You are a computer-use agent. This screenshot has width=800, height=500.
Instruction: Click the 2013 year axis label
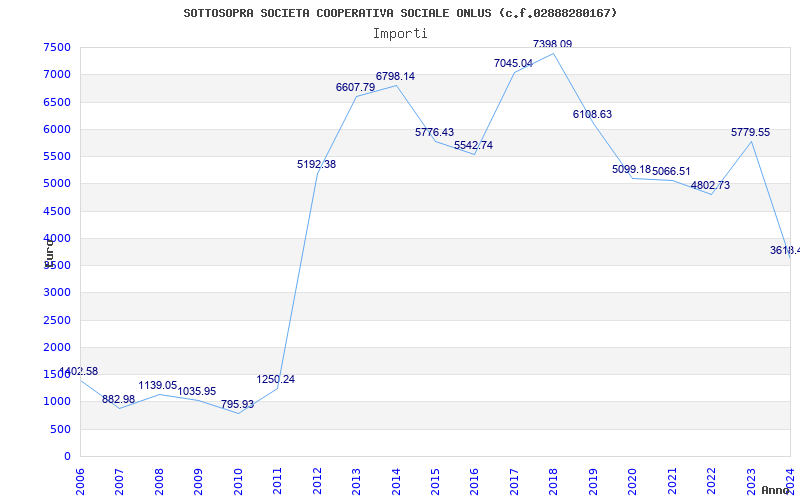357,483
